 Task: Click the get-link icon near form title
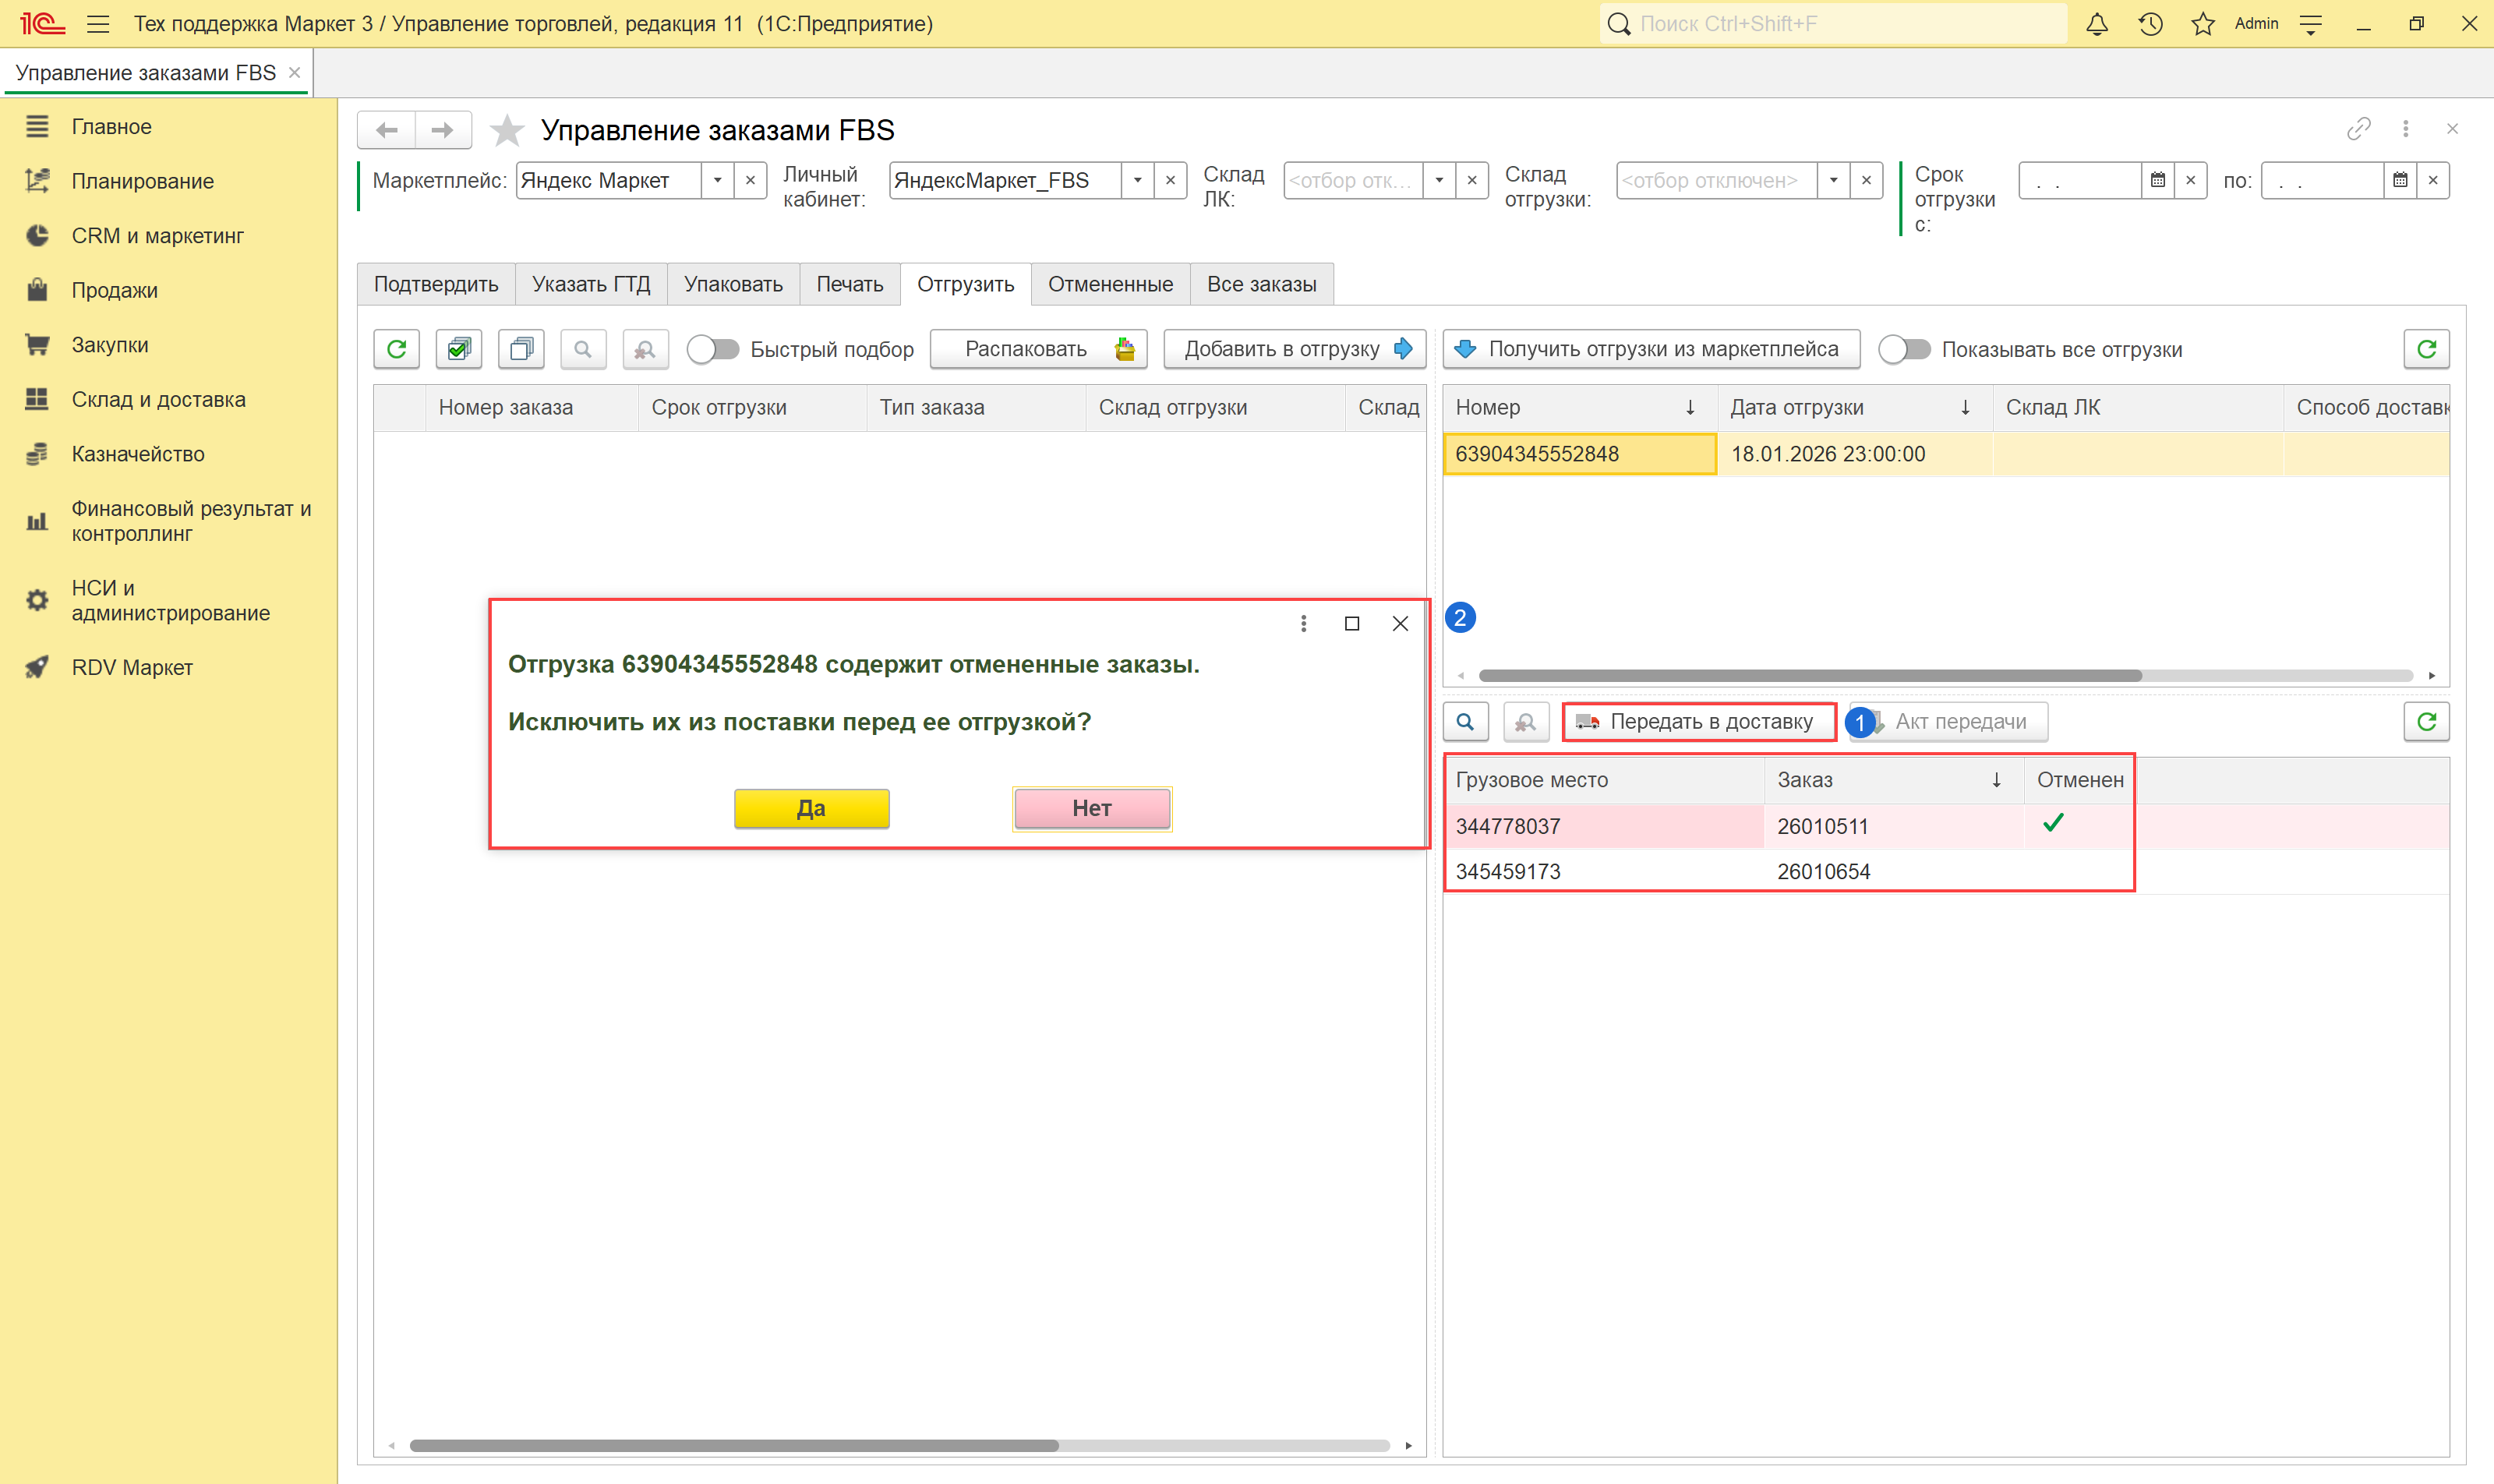click(2358, 129)
